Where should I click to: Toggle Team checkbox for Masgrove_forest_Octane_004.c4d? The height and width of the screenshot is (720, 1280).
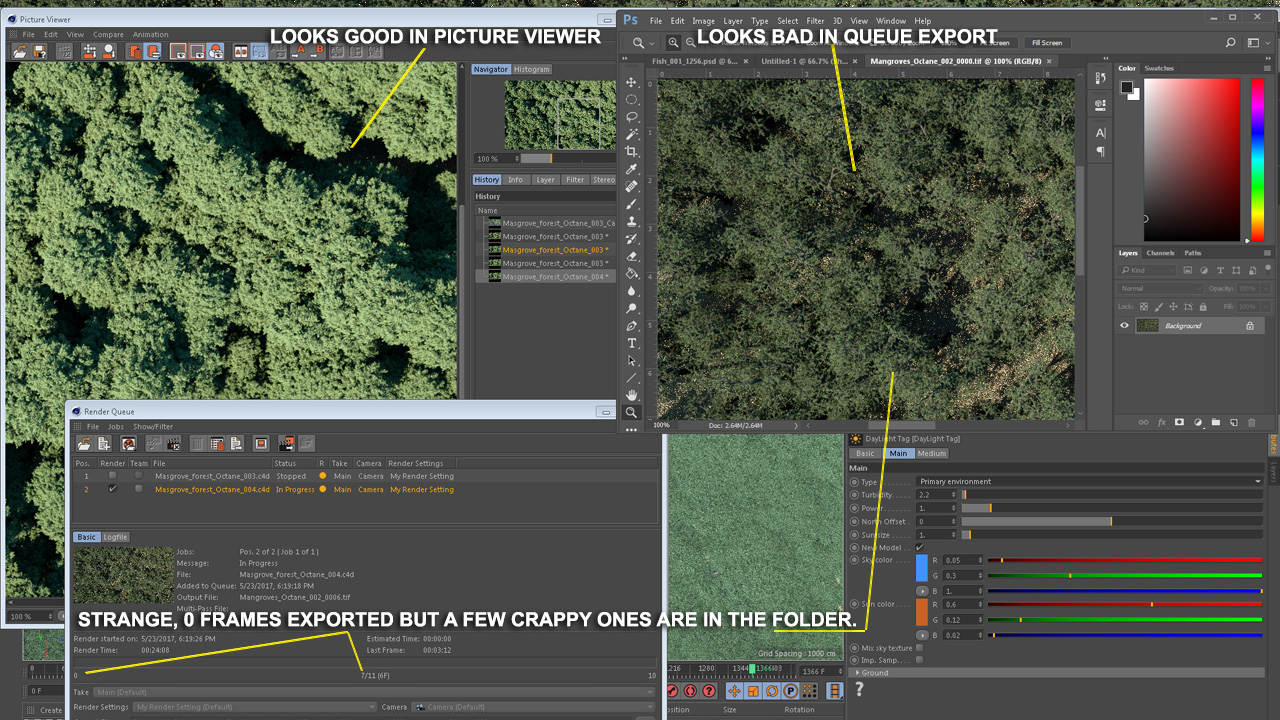coord(138,489)
